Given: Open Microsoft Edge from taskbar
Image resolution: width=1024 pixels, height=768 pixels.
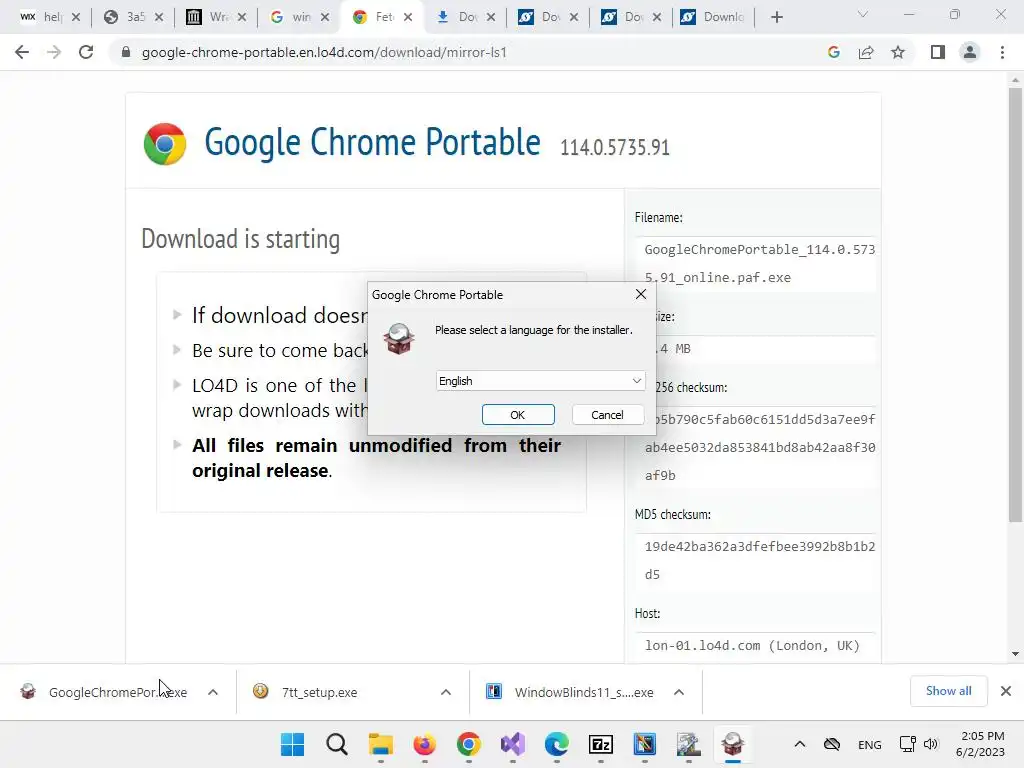Looking at the screenshot, I should (556, 744).
